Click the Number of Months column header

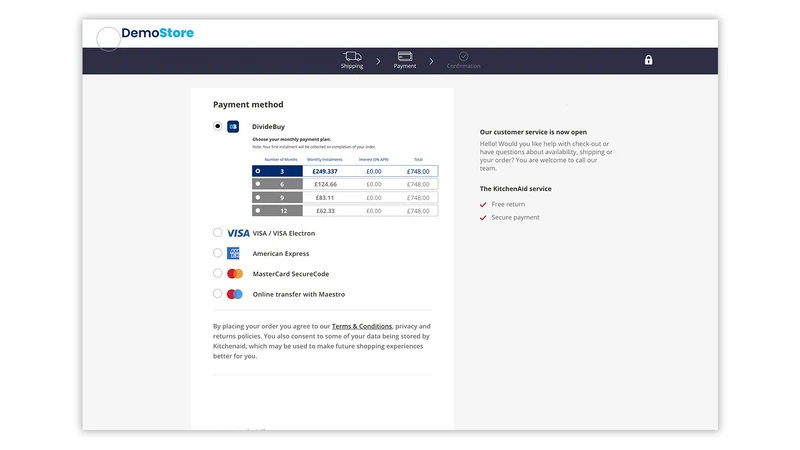281,160
